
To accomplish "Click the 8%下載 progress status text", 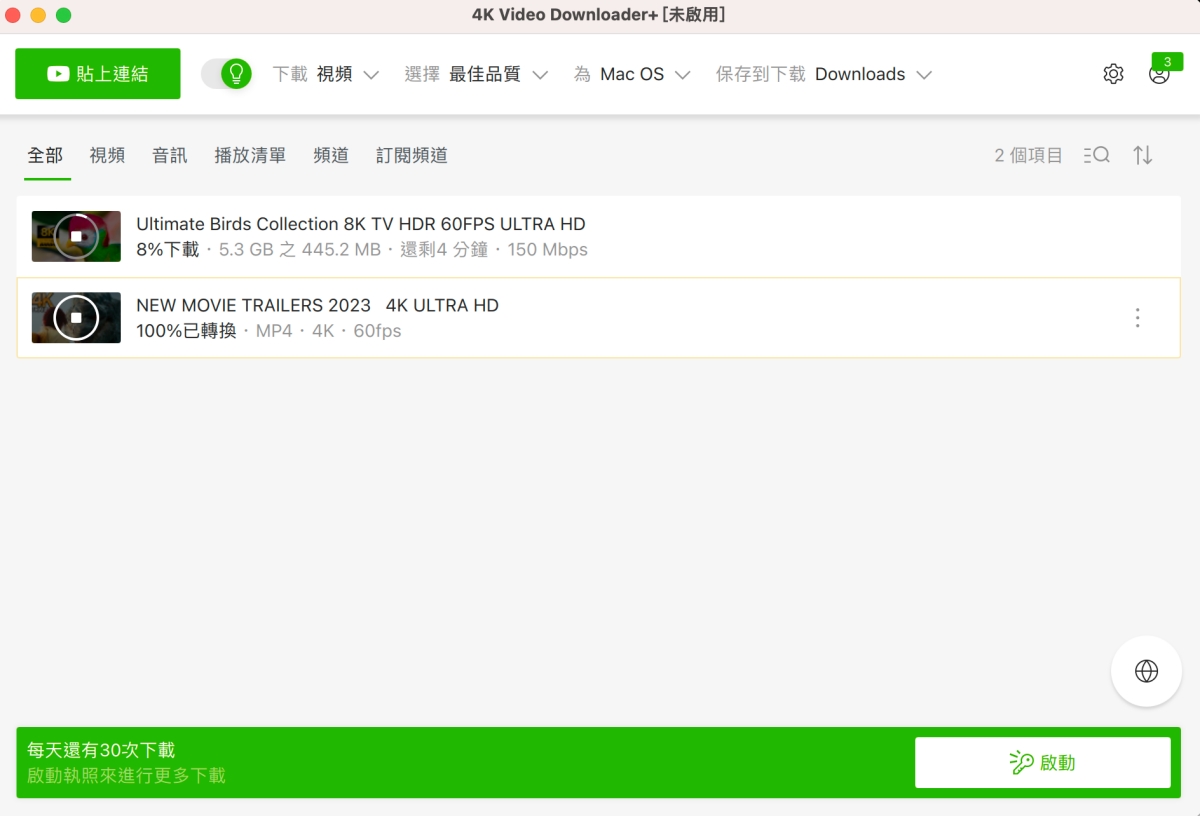I will [x=168, y=250].
